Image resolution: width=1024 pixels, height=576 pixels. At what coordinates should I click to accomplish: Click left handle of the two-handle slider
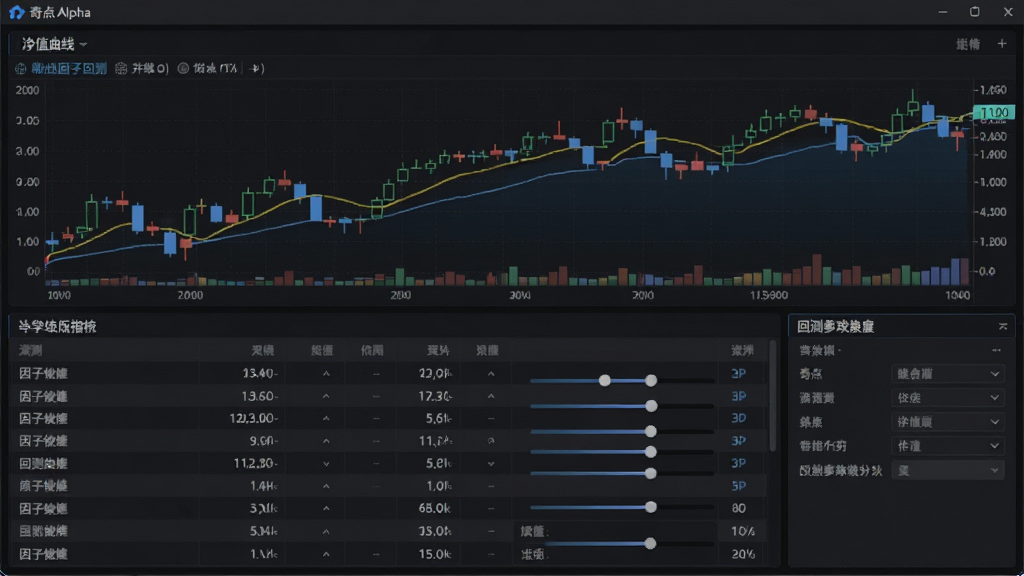[x=605, y=380]
